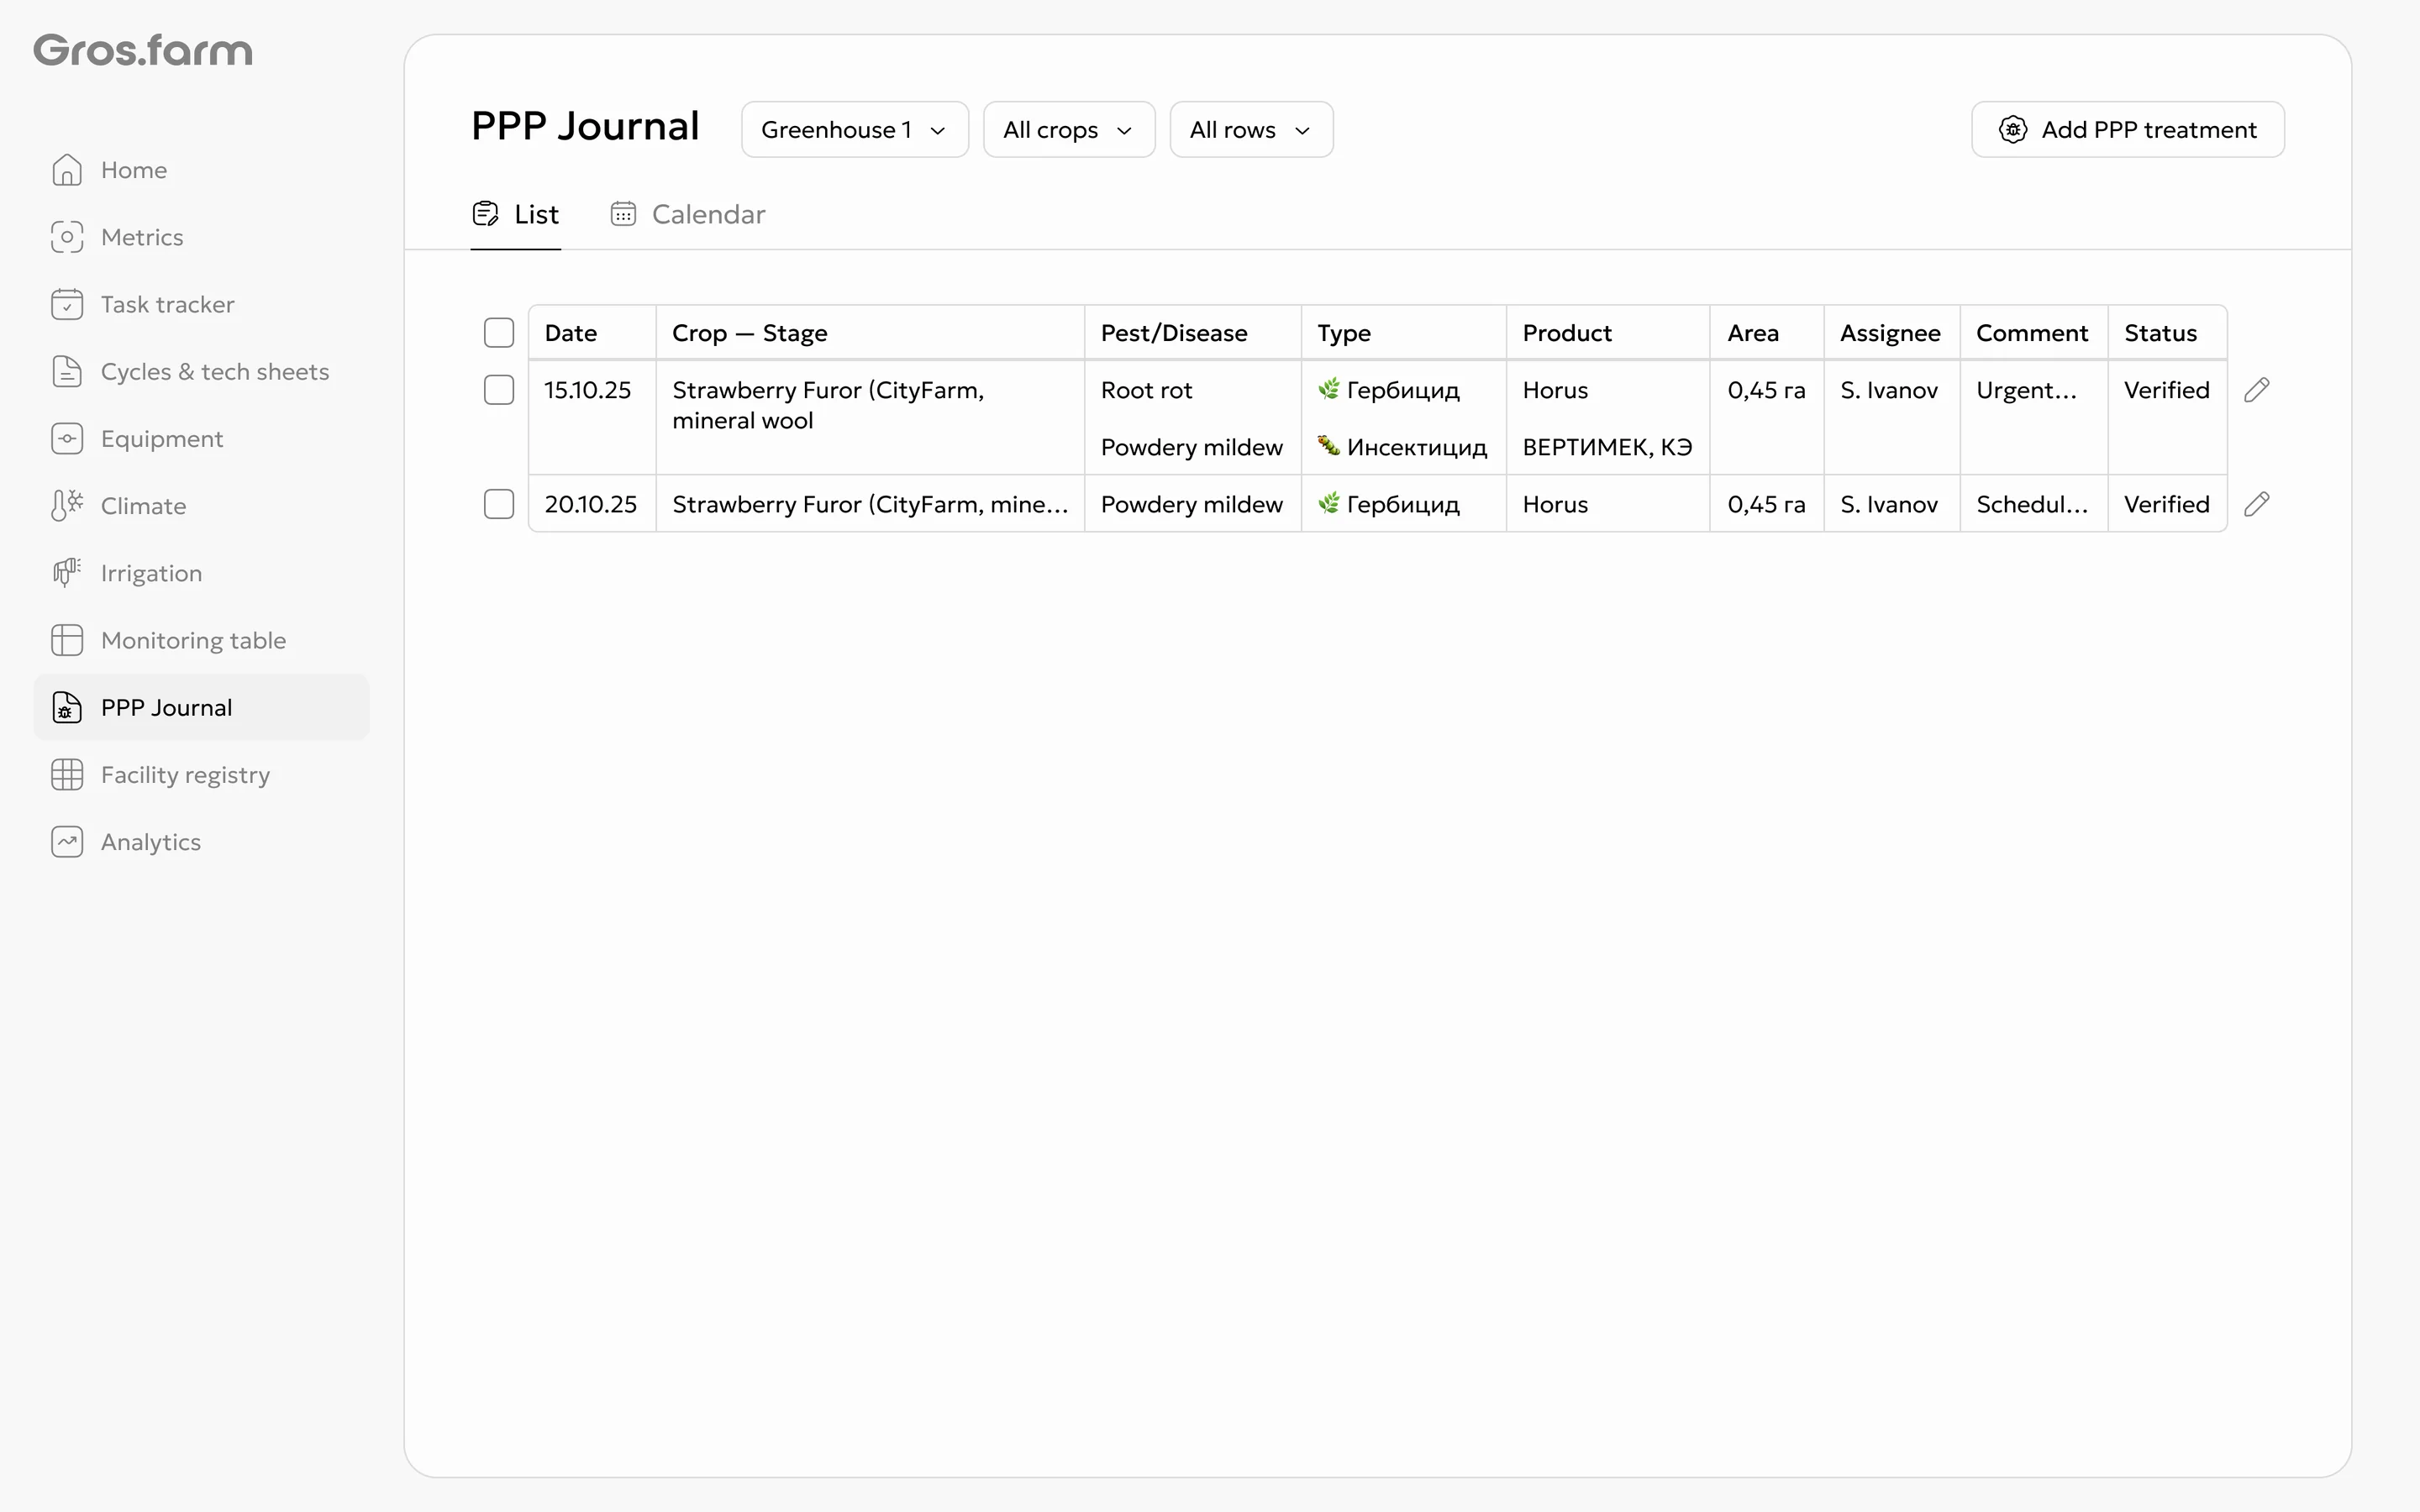Viewport: 2420px width, 1512px height.
Task: Click the Task tracker calendar-check icon
Action: 67,304
